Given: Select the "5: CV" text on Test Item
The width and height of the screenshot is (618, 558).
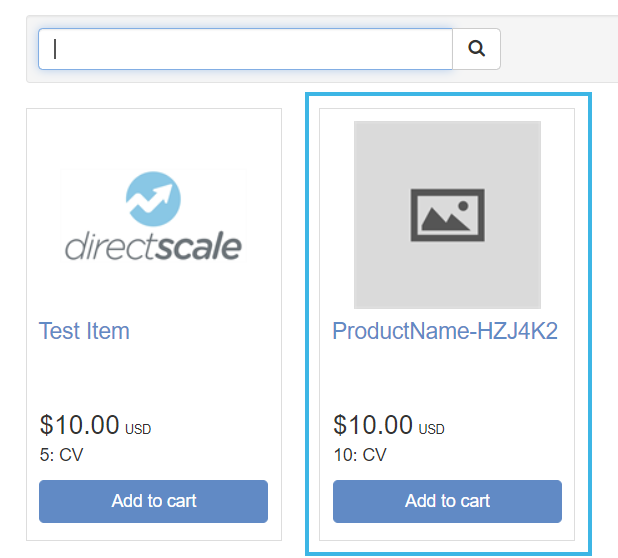Looking at the screenshot, I should [x=61, y=455].
